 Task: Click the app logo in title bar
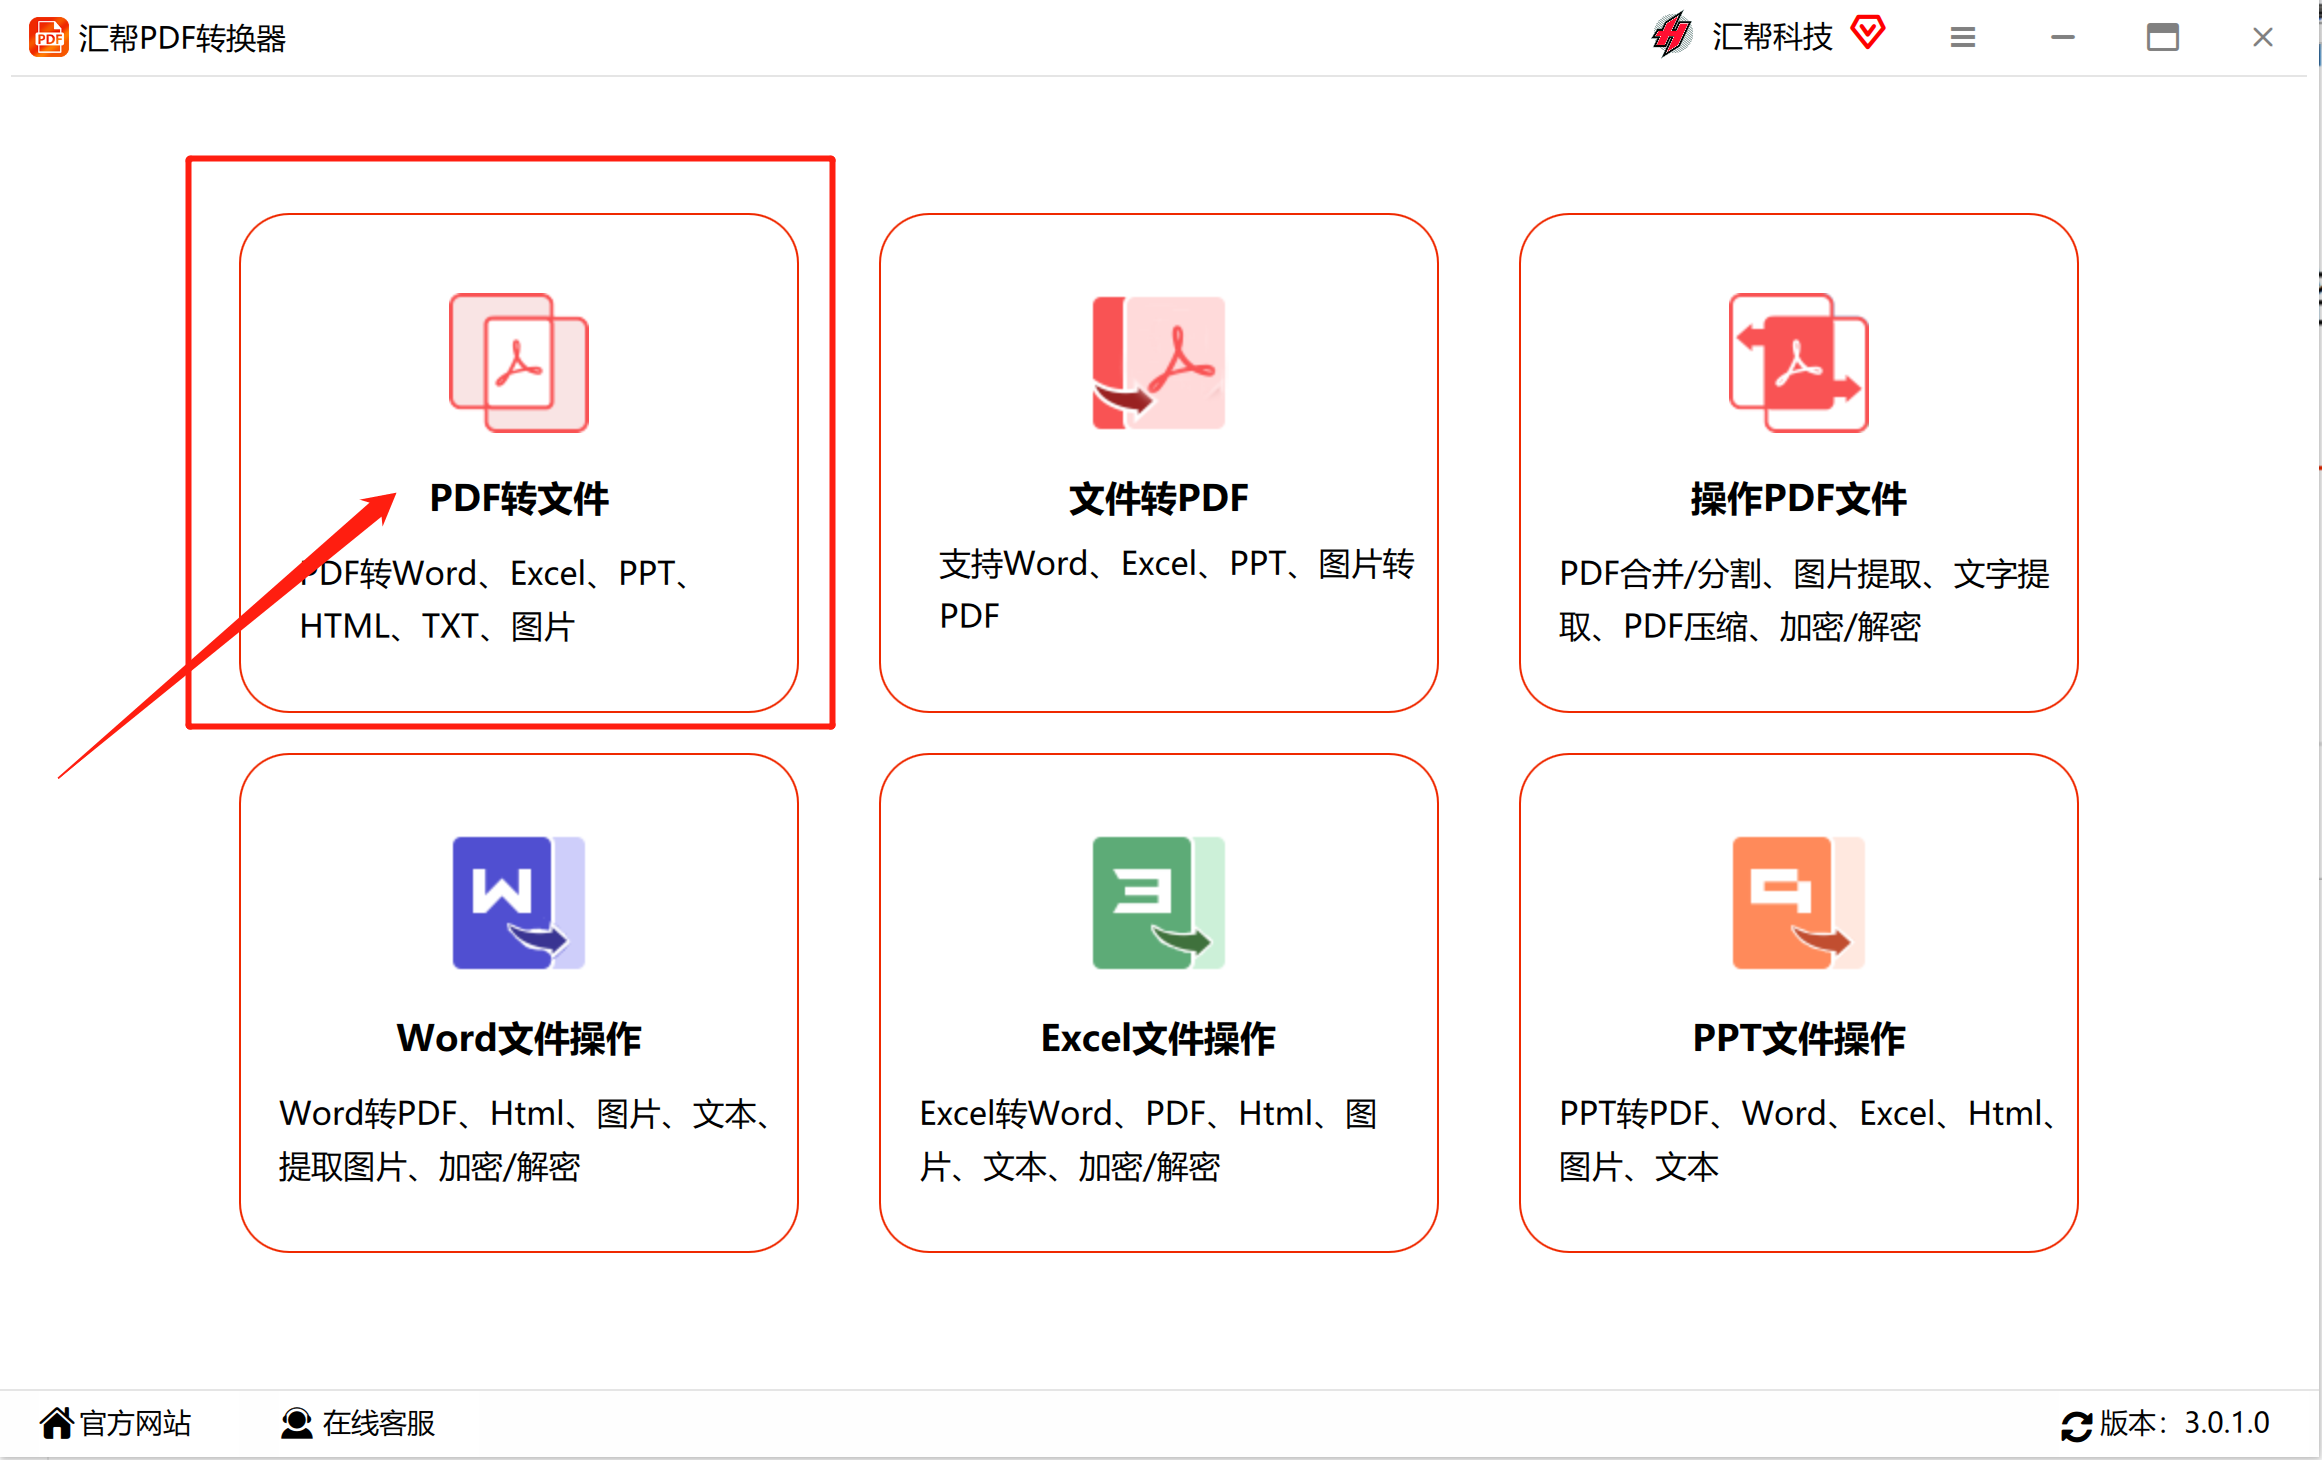(x=48, y=38)
